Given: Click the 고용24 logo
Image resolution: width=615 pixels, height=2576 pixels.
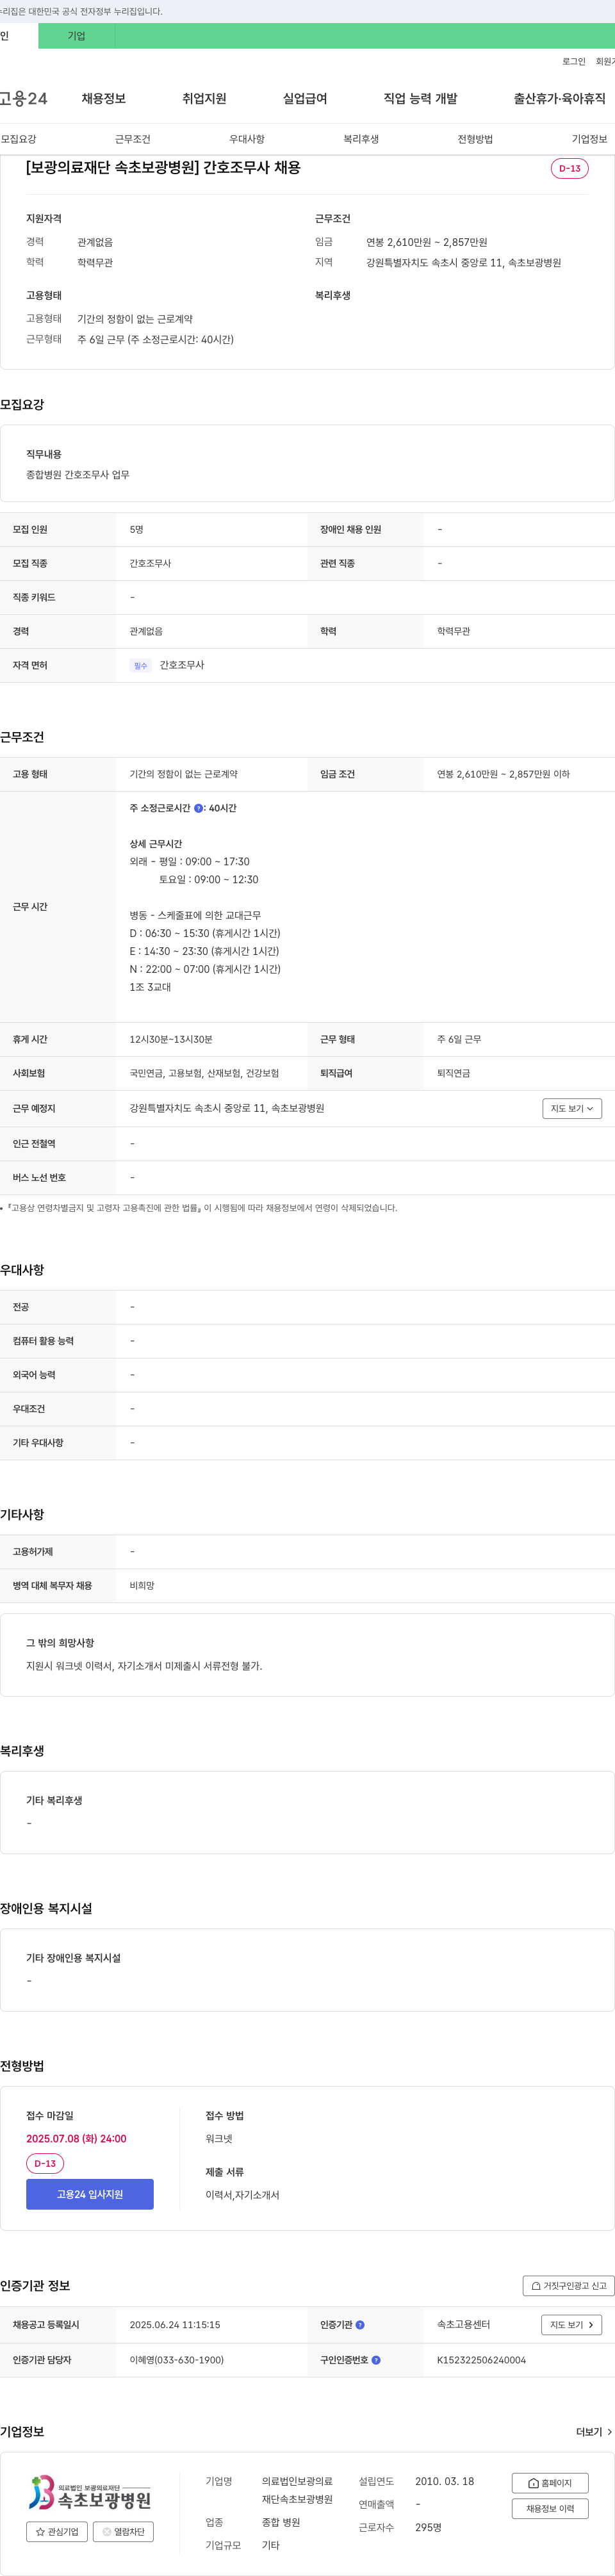Looking at the screenshot, I should tap(24, 98).
